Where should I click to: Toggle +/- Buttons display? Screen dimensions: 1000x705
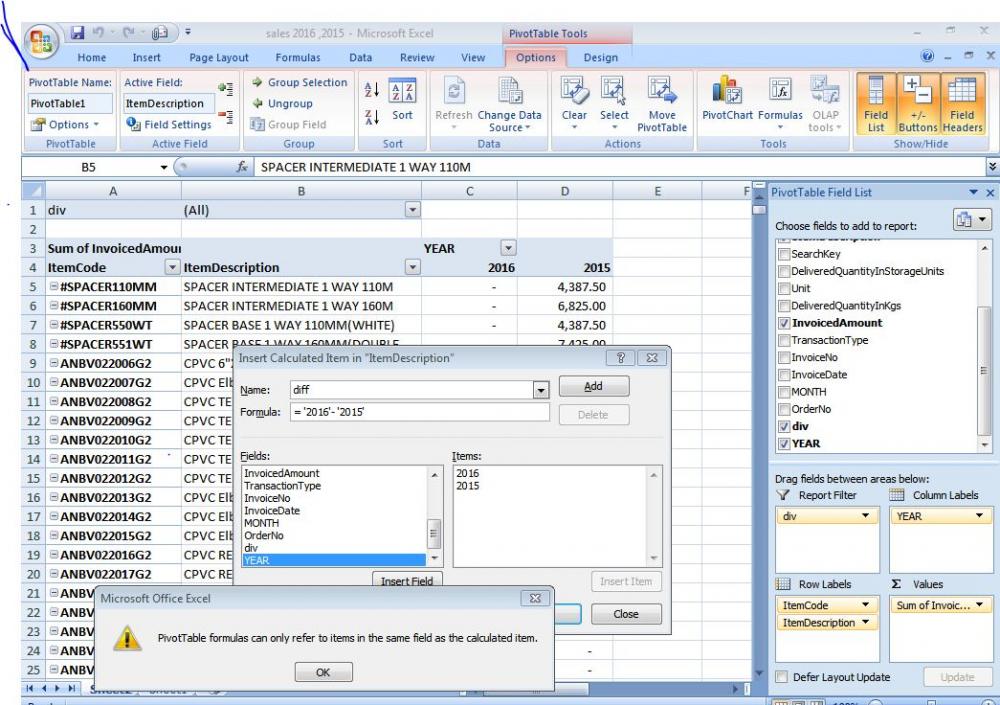918,104
